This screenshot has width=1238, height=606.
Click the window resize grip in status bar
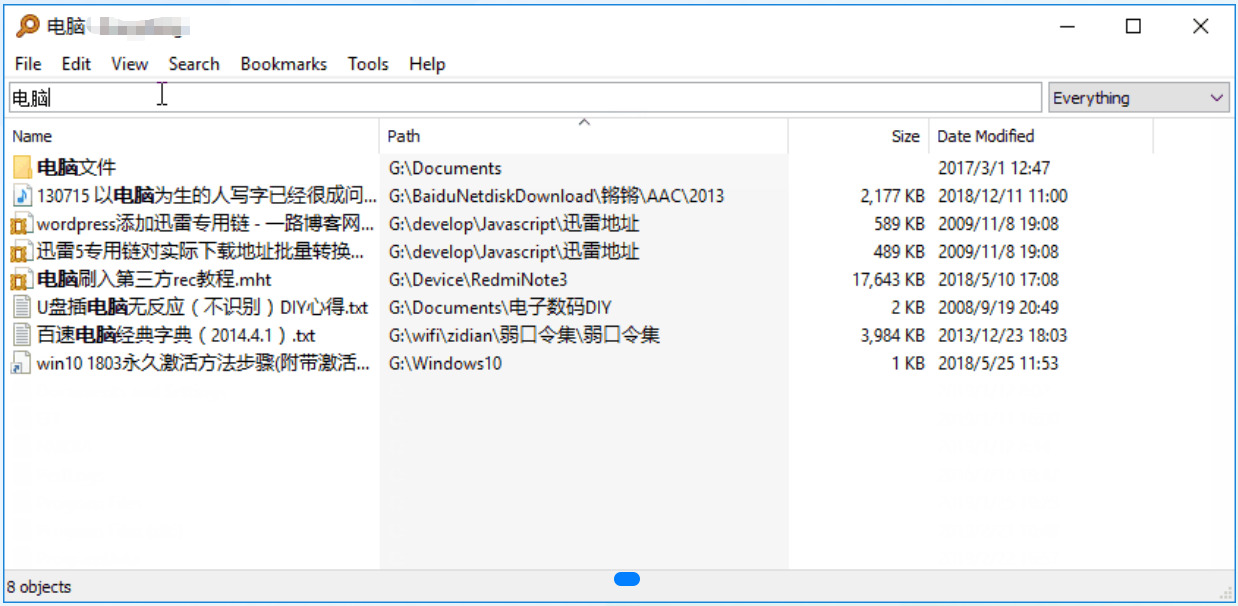(1224, 591)
